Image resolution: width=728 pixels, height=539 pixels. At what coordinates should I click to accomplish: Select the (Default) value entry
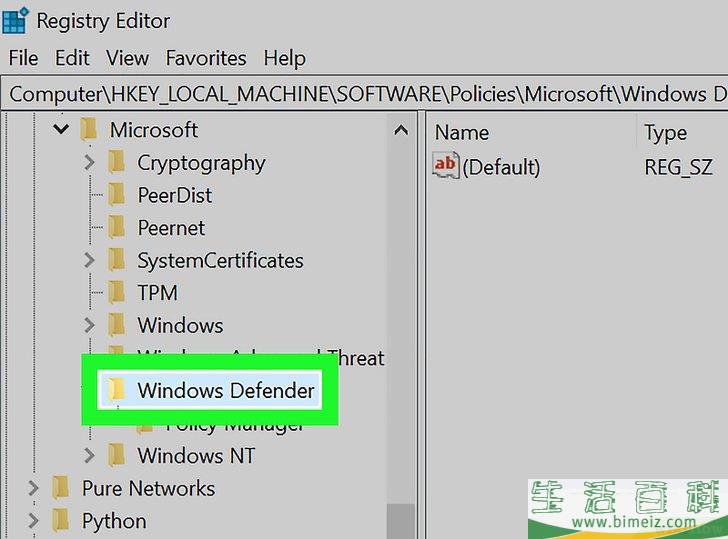tap(501, 167)
